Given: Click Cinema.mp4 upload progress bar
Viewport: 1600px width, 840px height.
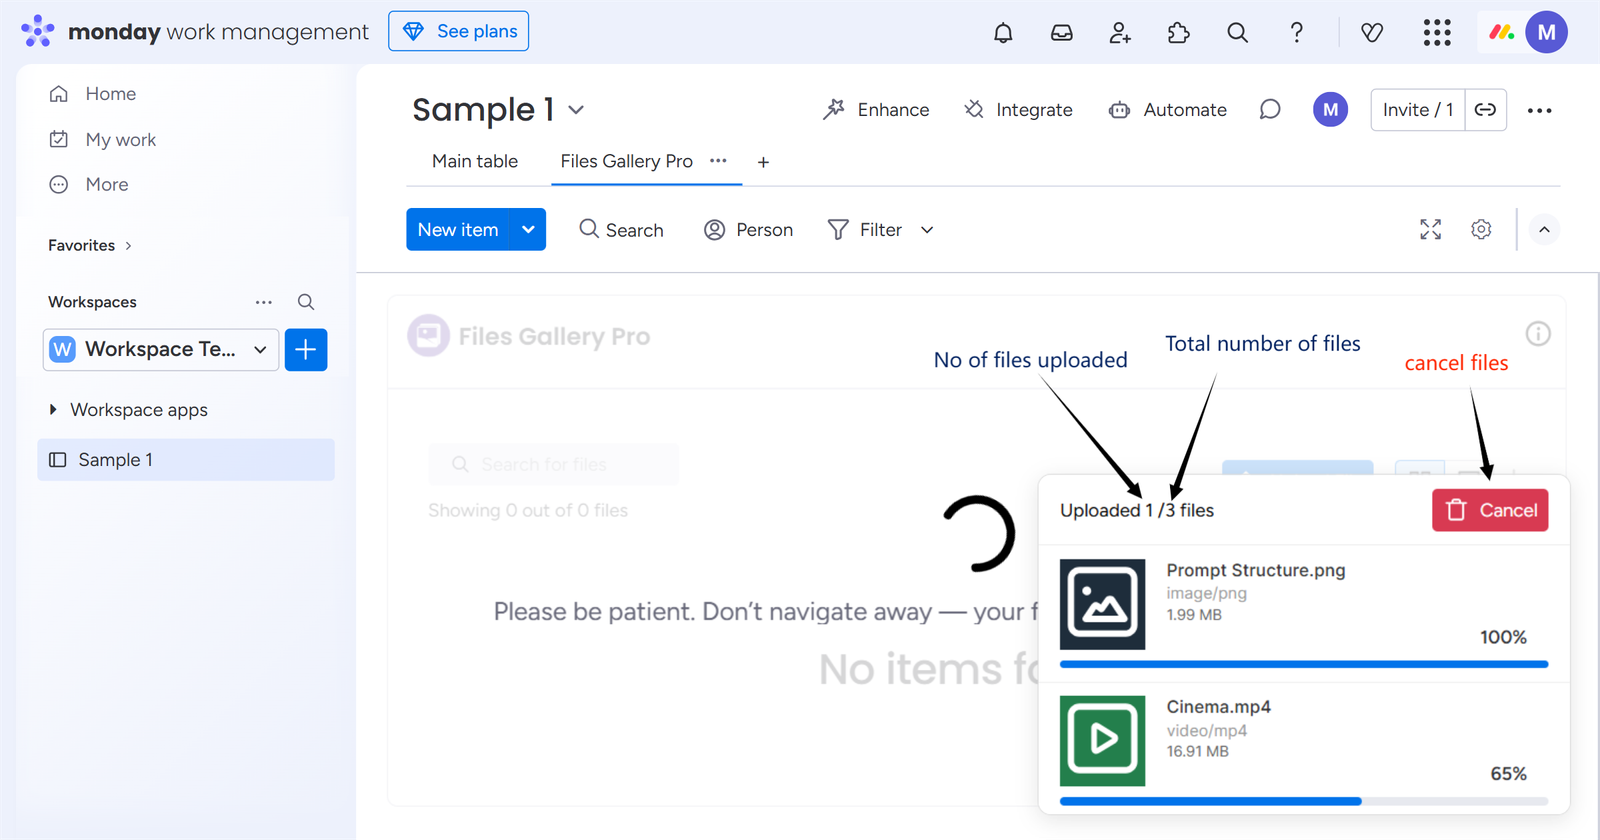Looking at the screenshot, I should coord(1304,801).
